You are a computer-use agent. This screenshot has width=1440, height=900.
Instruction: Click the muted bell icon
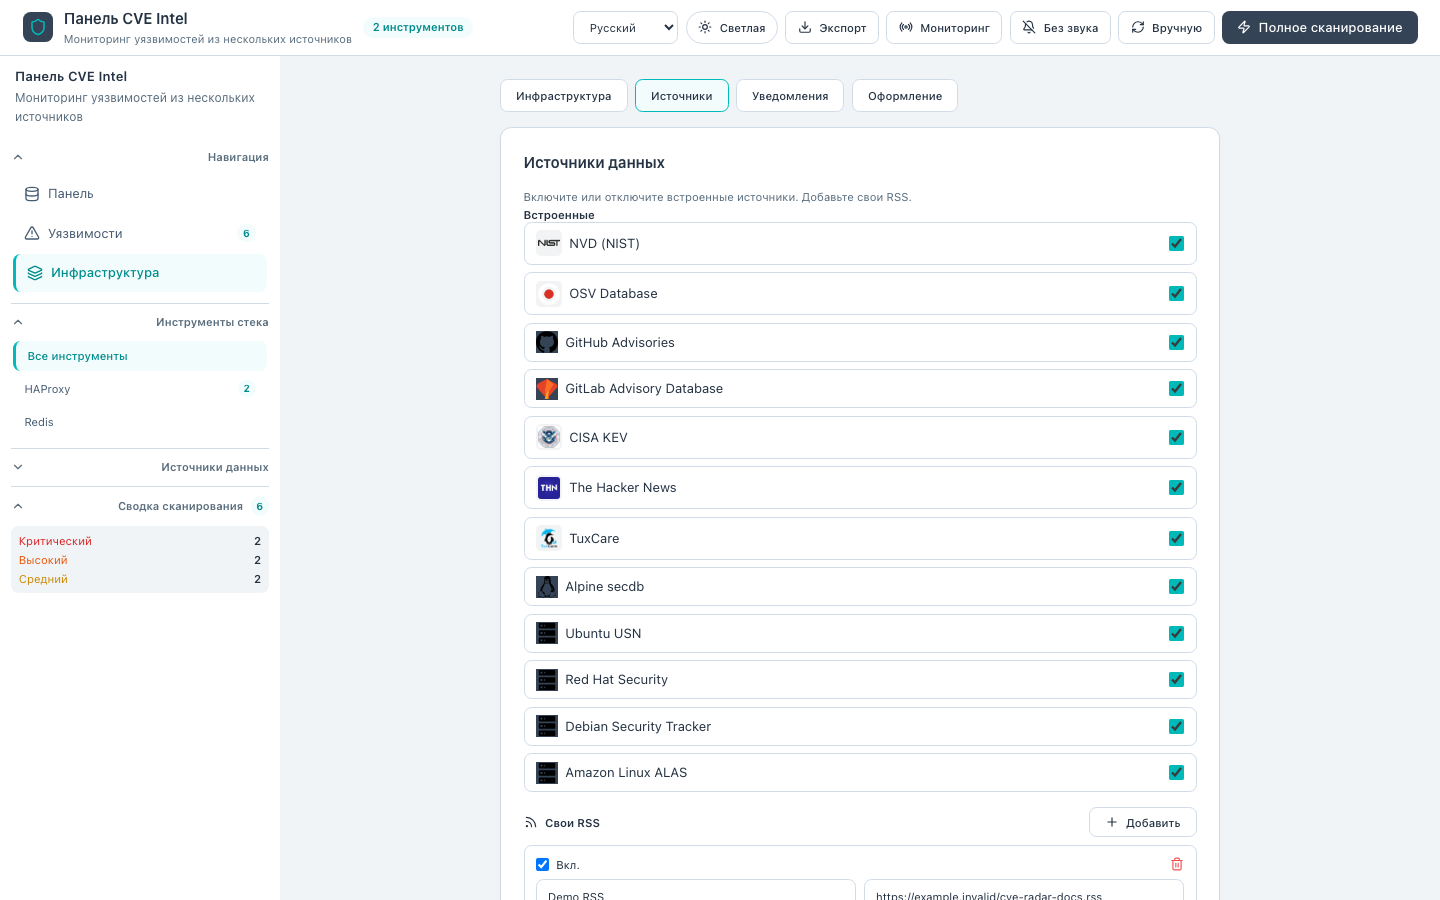1029,27
